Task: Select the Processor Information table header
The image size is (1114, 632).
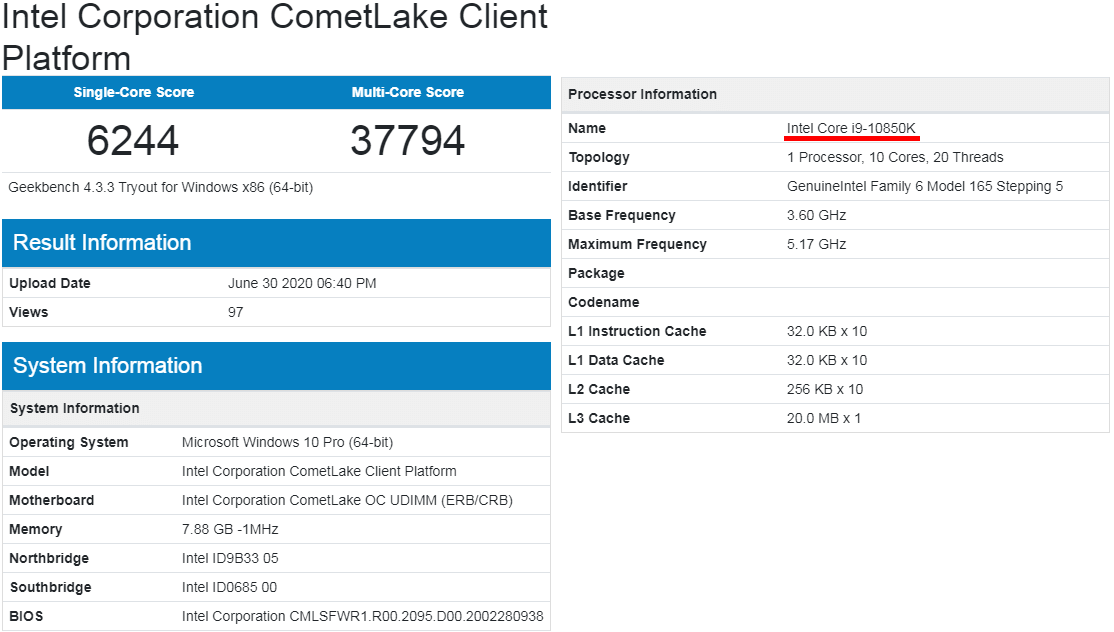Action: pyautogui.click(x=835, y=94)
